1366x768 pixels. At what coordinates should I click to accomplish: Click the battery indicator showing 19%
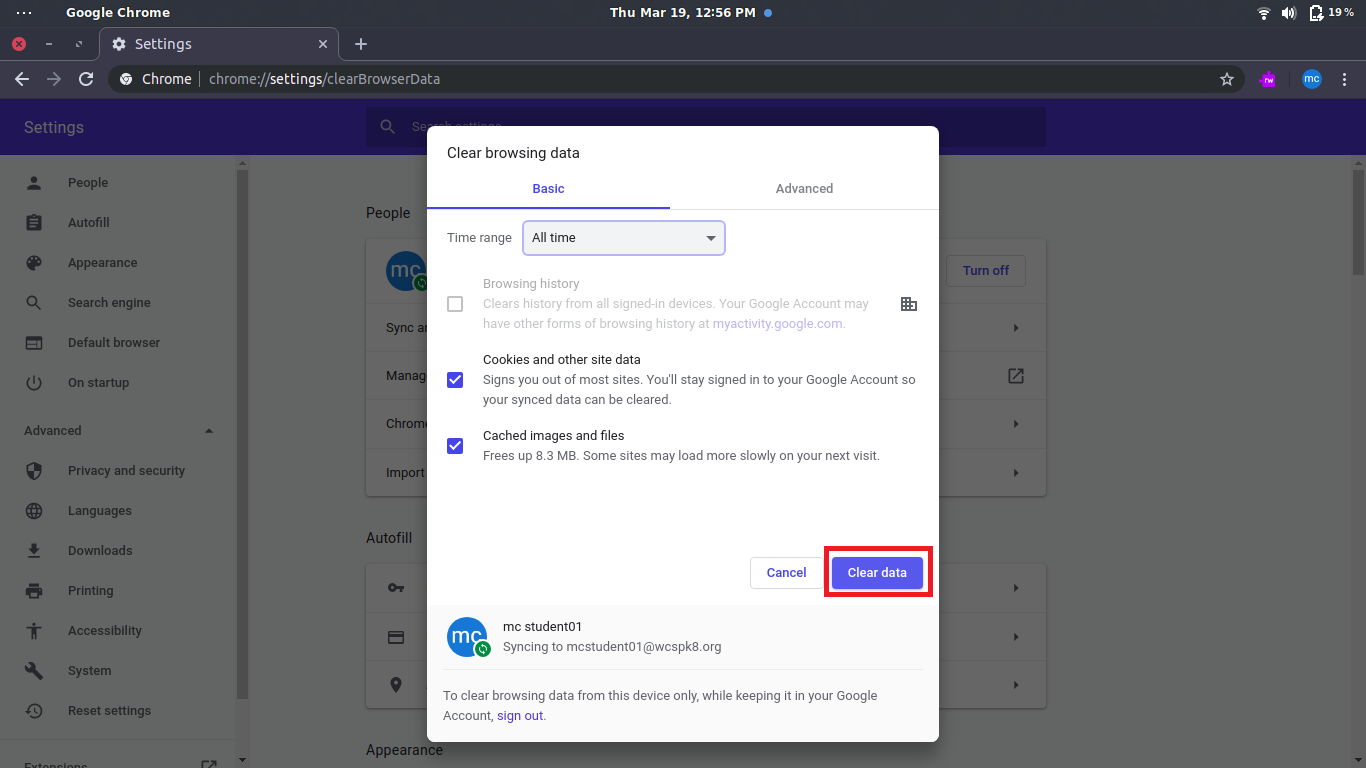[x=1332, y=13]
